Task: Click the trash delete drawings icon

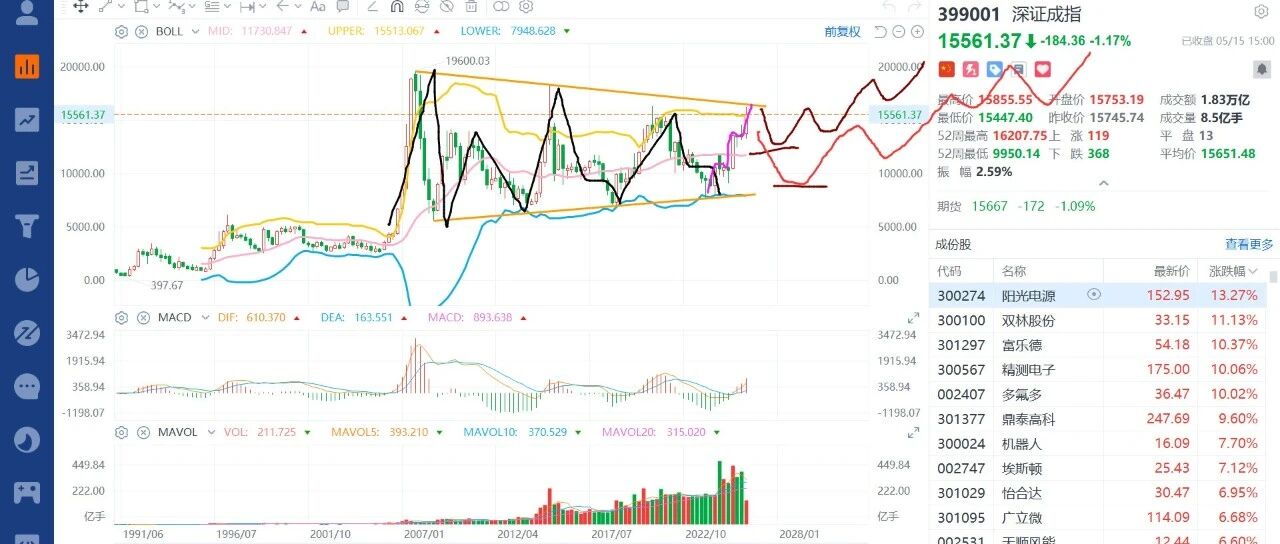Action: pyautogui.click(x=471, y=6)
